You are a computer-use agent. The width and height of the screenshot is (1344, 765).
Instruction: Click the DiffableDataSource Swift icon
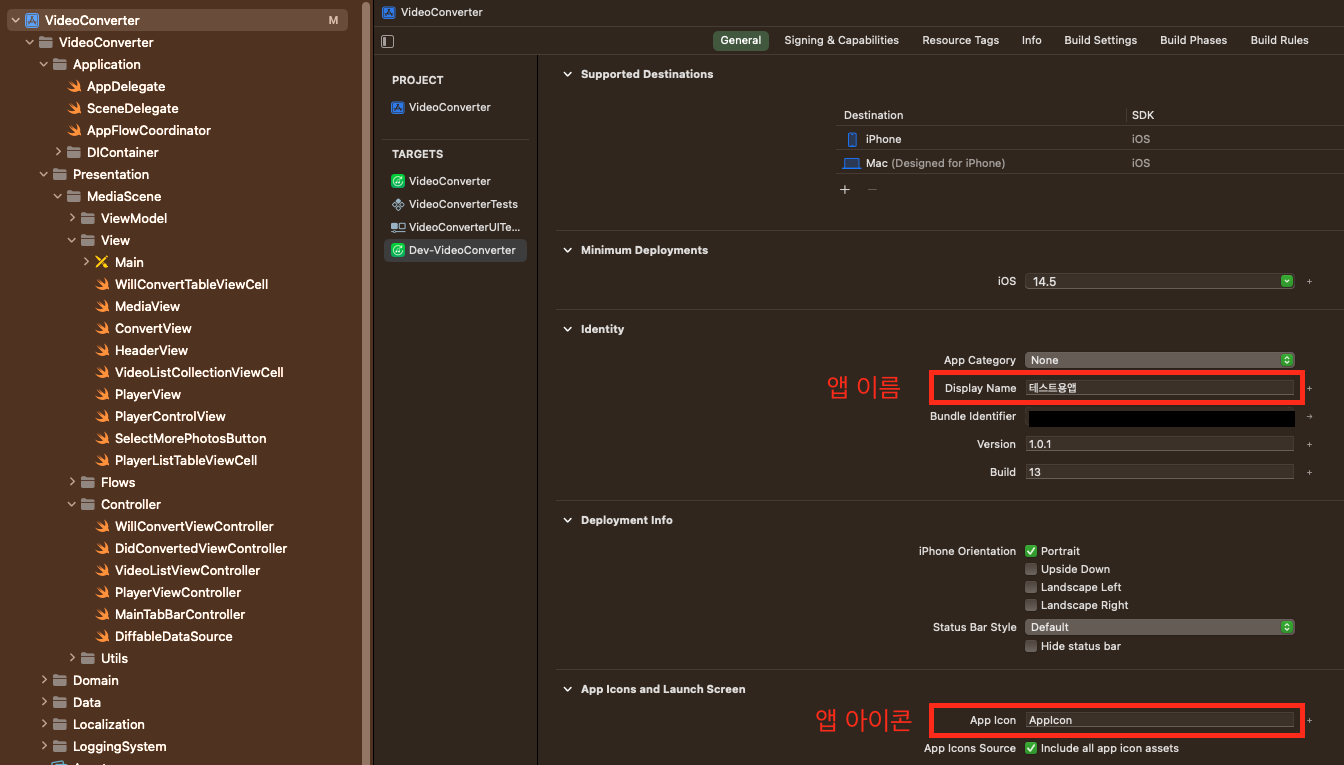pyautogui.click(x=102, y=637)
